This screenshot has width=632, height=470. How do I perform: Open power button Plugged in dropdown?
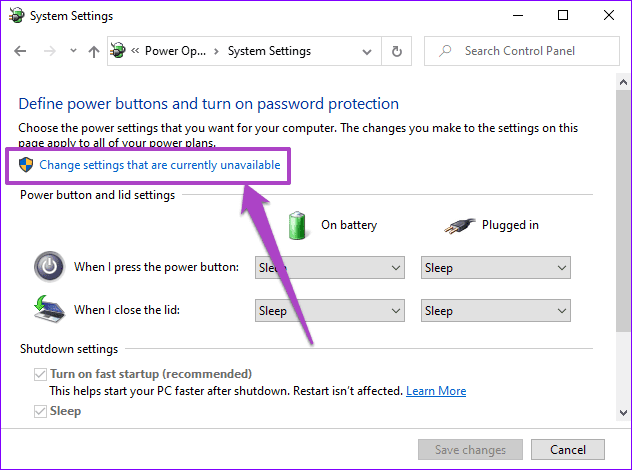coord(496,268)
